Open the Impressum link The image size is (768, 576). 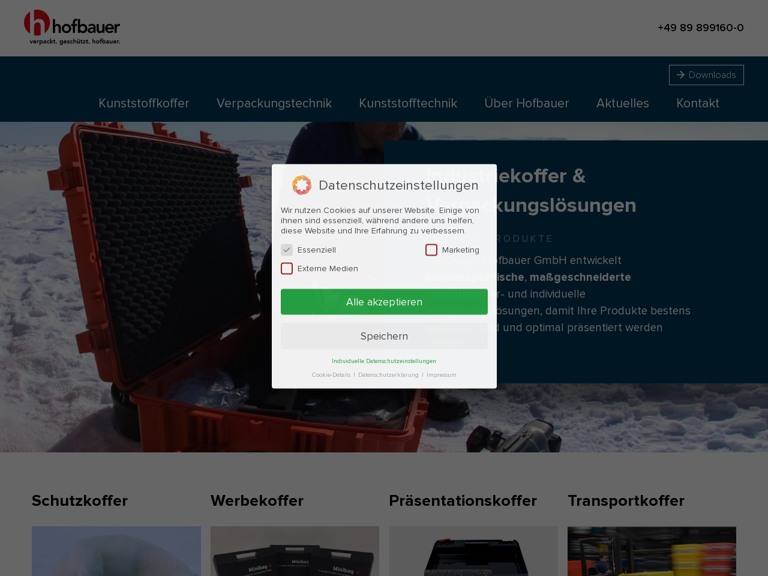pos(441,375)
